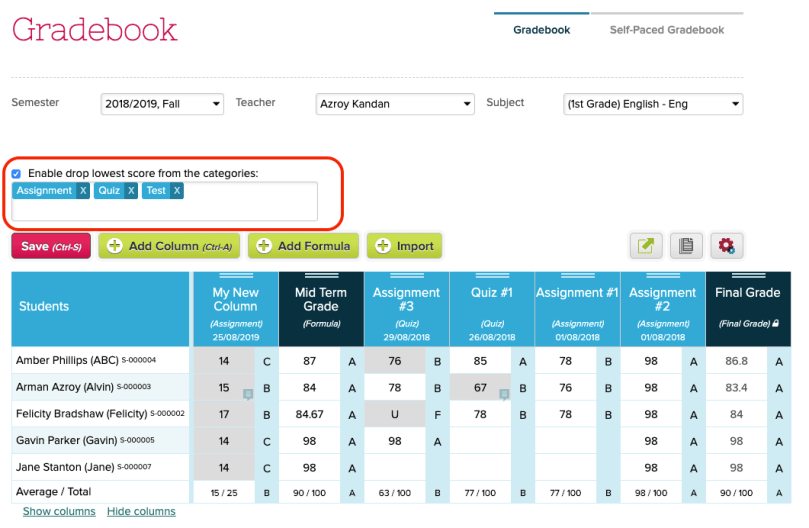Screen dimensions: 809x528
Task: Open the comment icon in Arman's My New Column cell
Action: coord(248,394)
